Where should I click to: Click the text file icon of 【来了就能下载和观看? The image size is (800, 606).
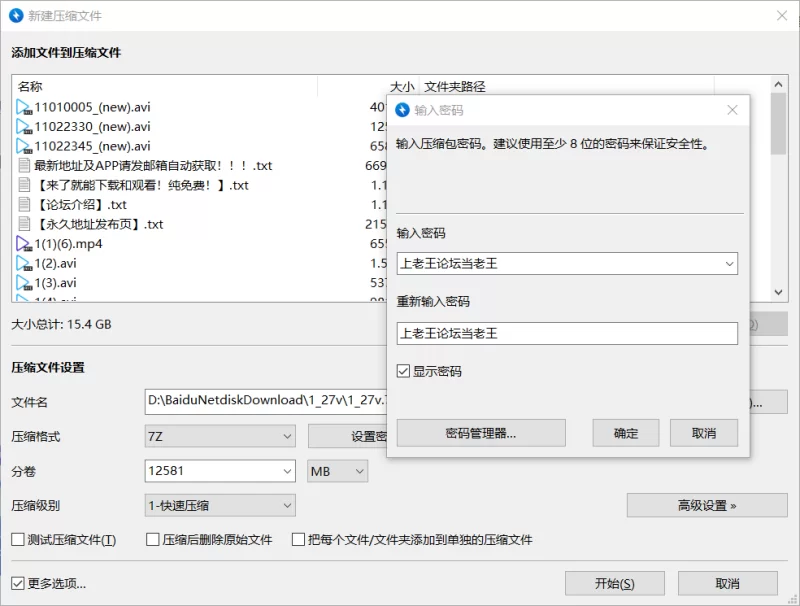24,185
